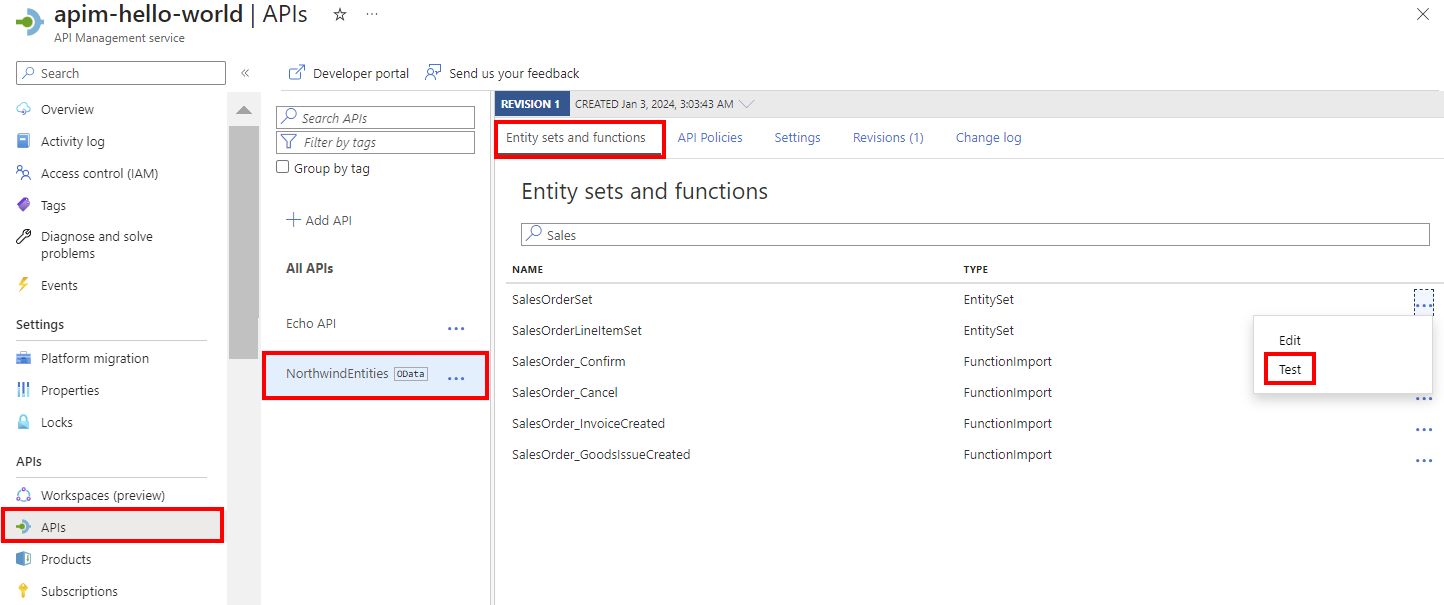Open the header more options ellipsis
Image resolution: width=1444 pixels, height=605 pixels.
click(x=372, y=14)
